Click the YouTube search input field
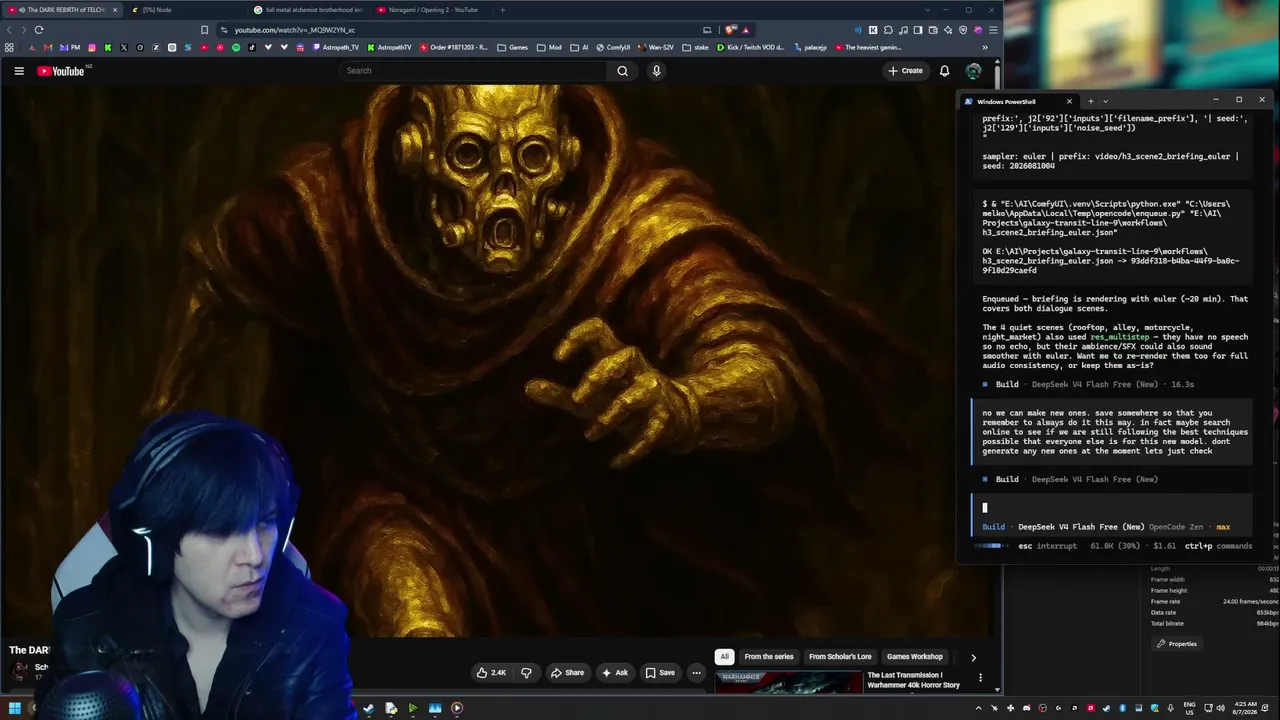 472,71
